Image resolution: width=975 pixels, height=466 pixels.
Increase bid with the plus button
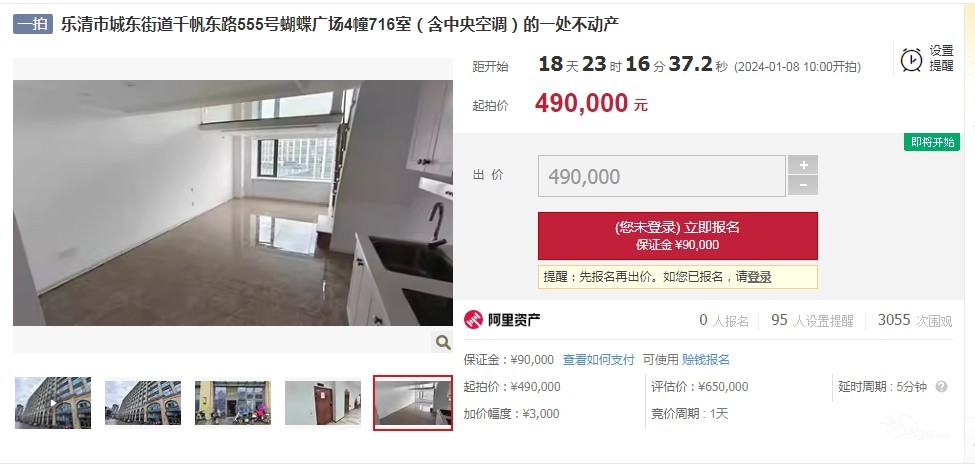click(803, 165)
